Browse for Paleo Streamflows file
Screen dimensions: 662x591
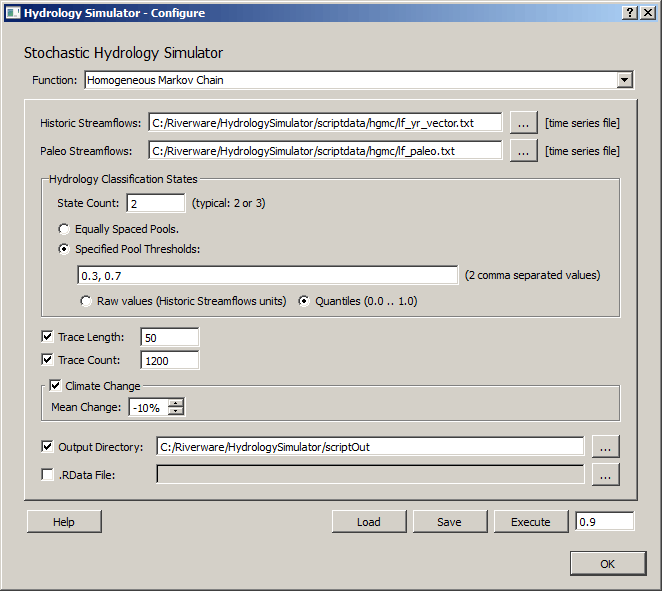click(x=524, y=151)
